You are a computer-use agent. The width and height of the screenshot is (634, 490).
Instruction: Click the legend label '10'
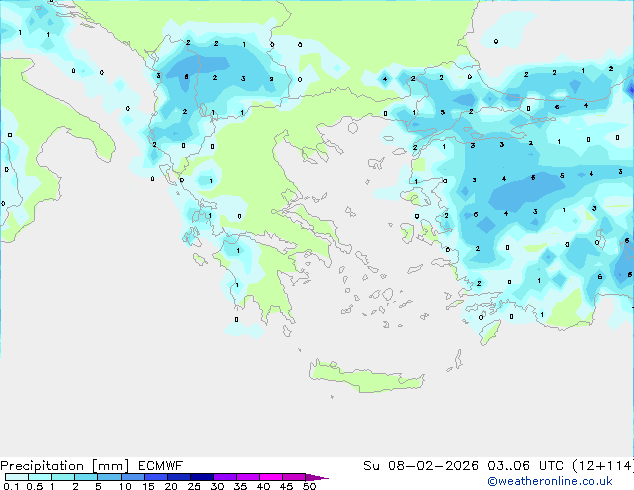pyautogui.click(x=125, y=486)
